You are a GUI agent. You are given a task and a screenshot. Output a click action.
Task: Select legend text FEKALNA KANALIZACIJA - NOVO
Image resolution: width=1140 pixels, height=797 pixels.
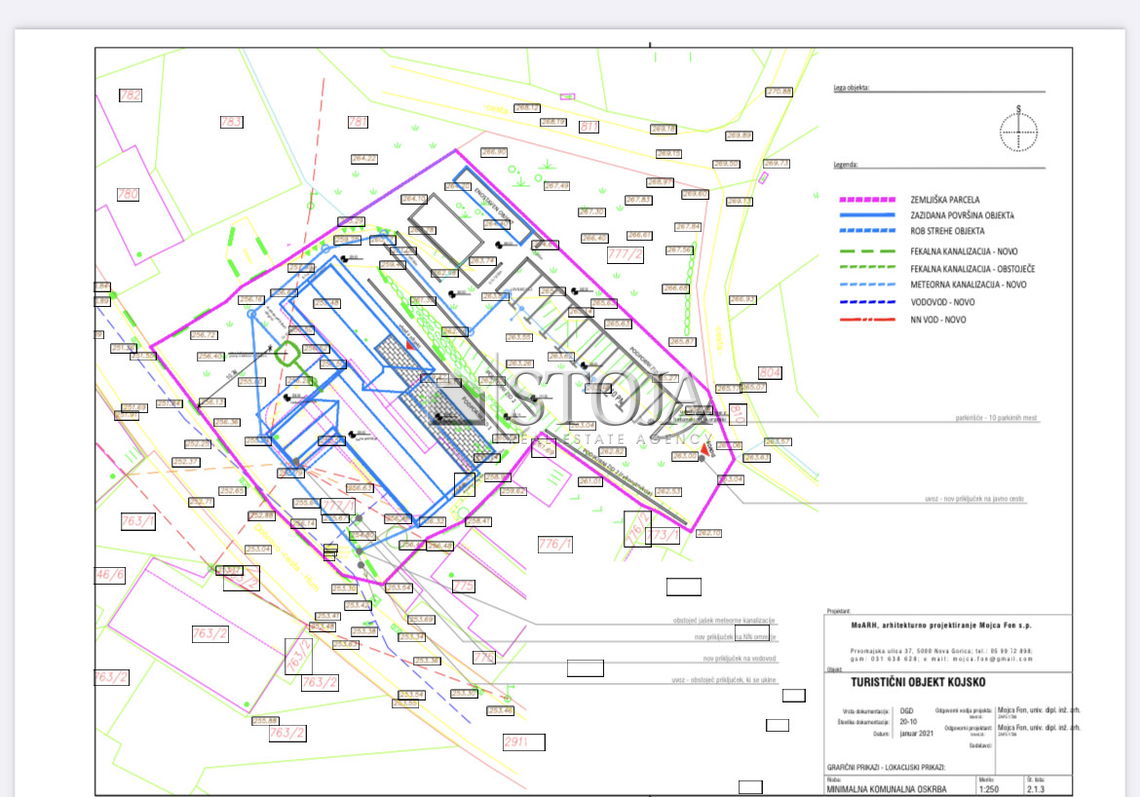(964, 252)
